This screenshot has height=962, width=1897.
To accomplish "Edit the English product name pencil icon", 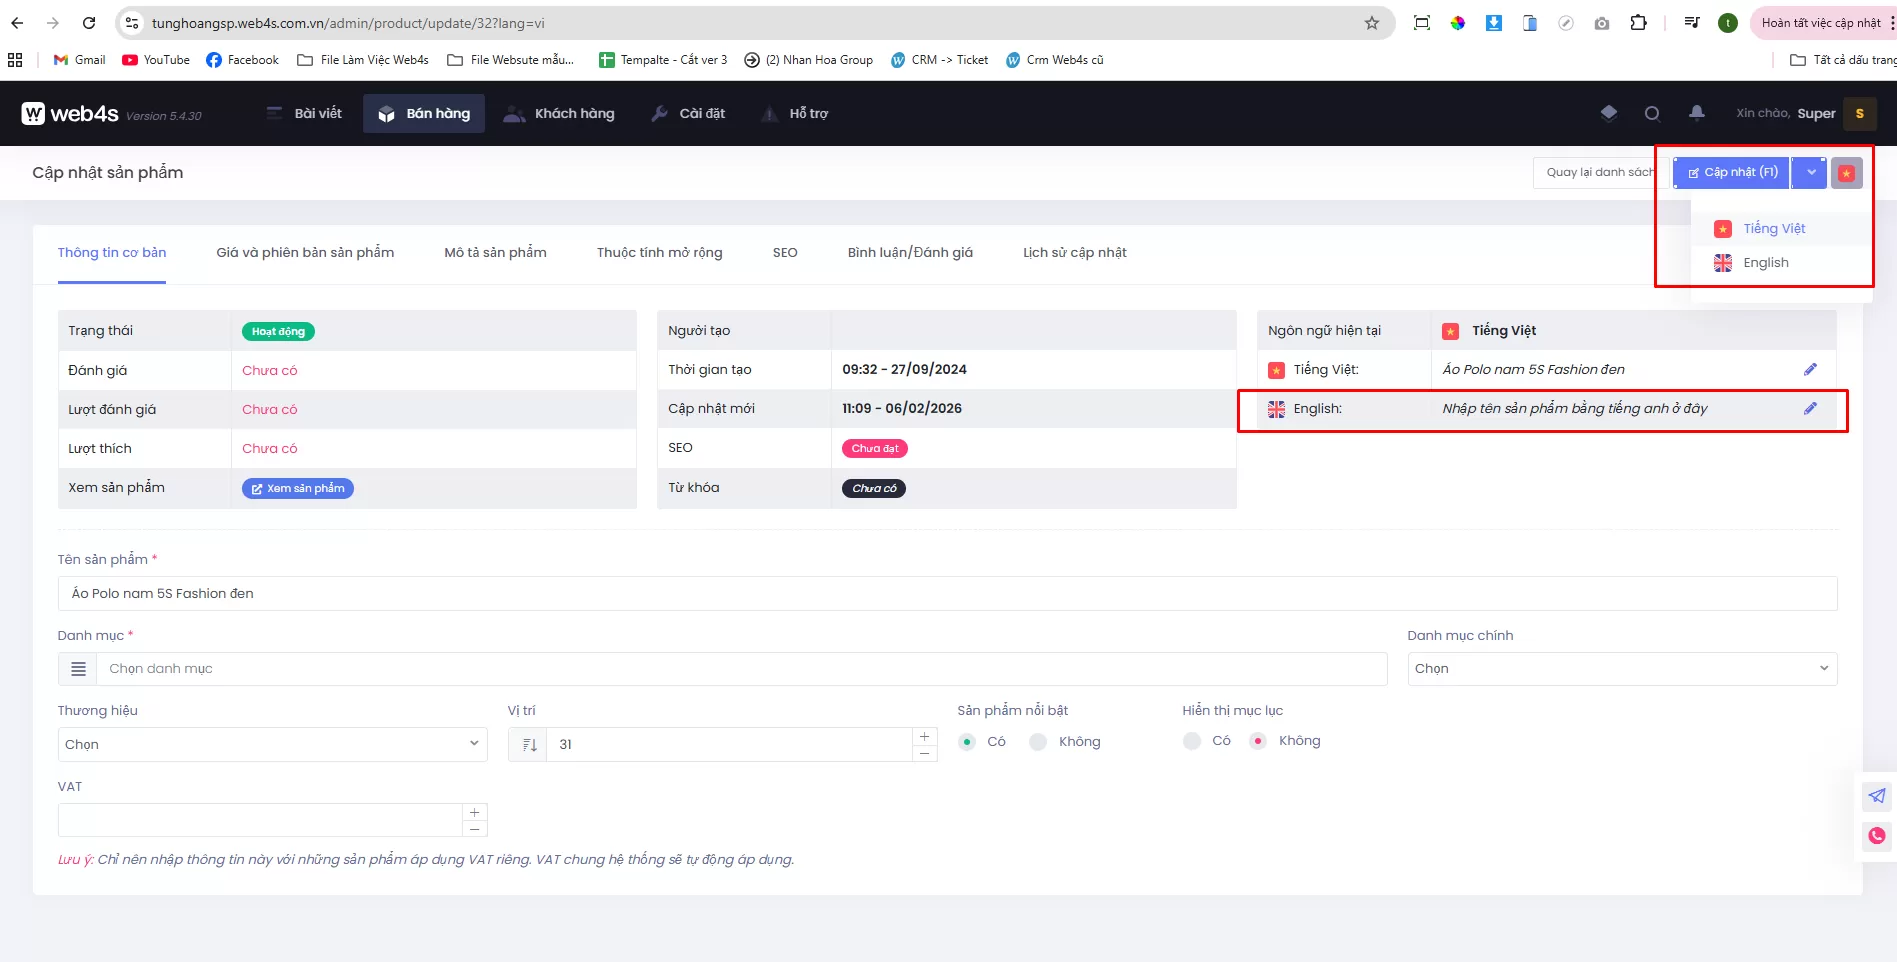I will point(1810,409).
